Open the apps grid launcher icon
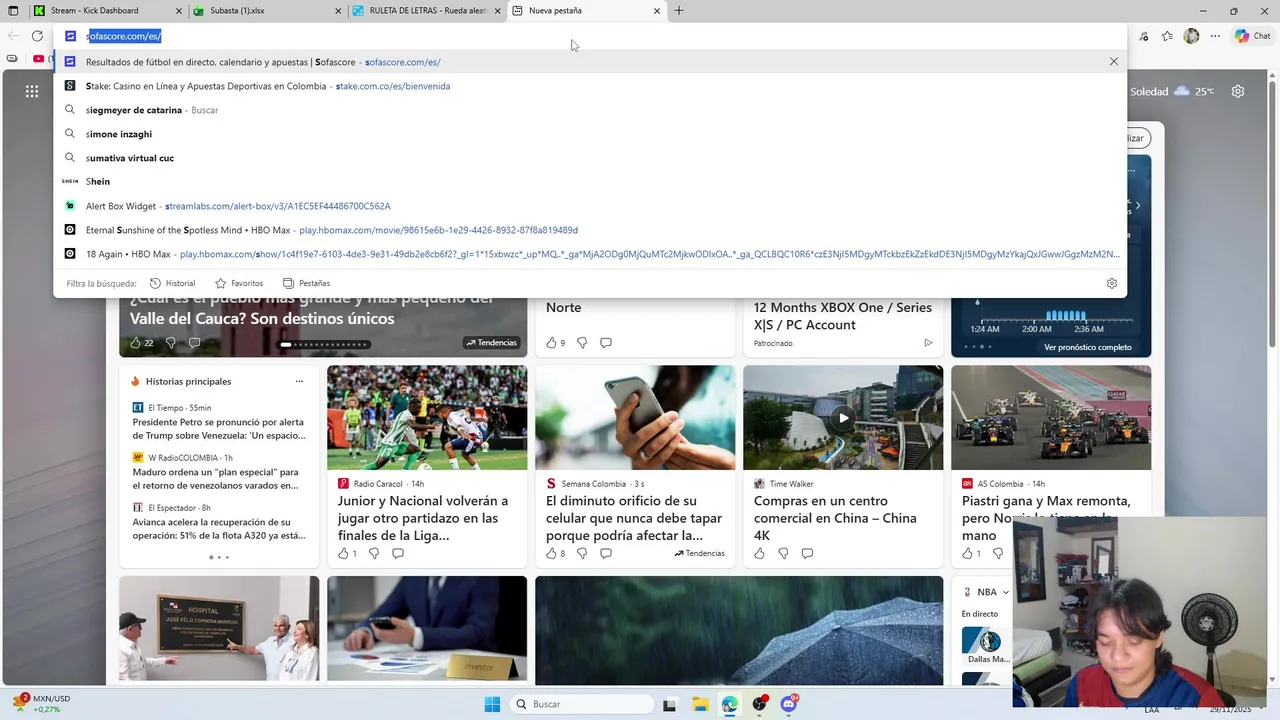The width and height of the screenshot is (1280, 720). pyautogui.click(x=32, y=91)
